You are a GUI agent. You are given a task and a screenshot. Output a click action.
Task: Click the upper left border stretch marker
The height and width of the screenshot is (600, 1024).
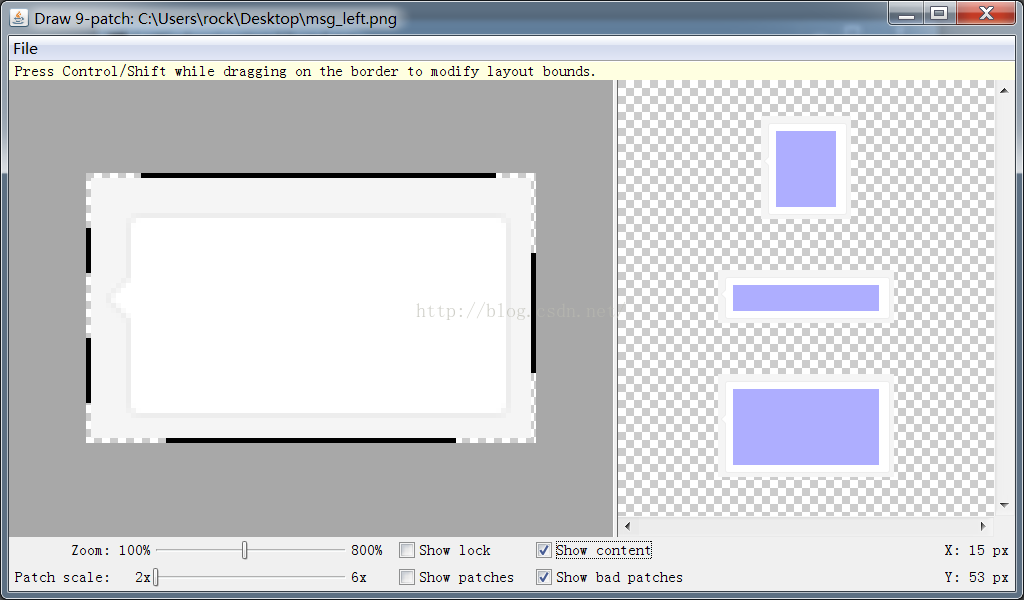(89, 250)
